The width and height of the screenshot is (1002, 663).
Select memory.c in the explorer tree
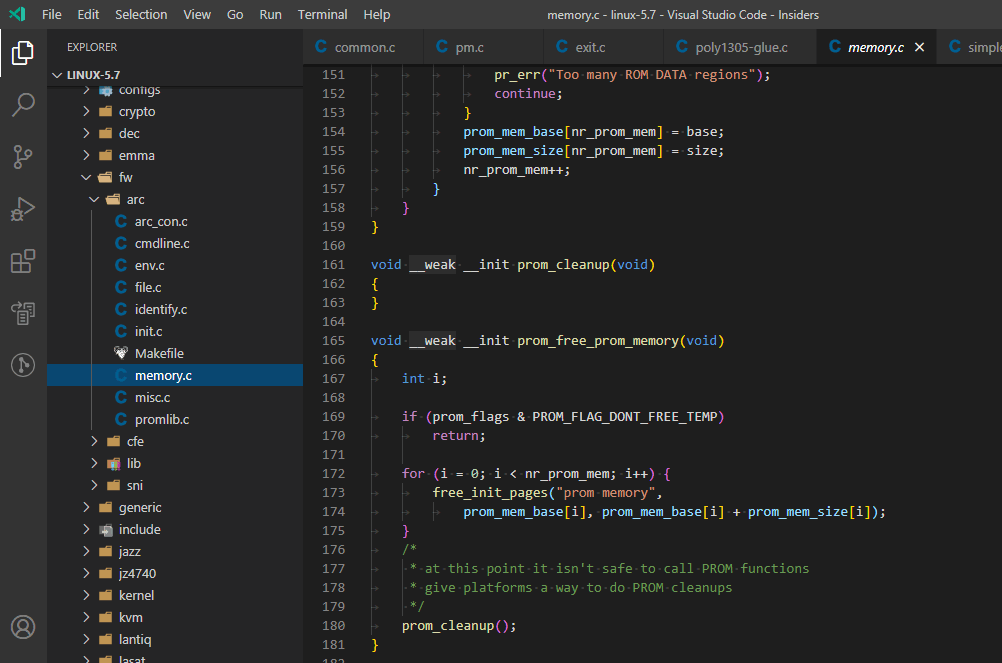pyautogui.click(x=175, y=376)
